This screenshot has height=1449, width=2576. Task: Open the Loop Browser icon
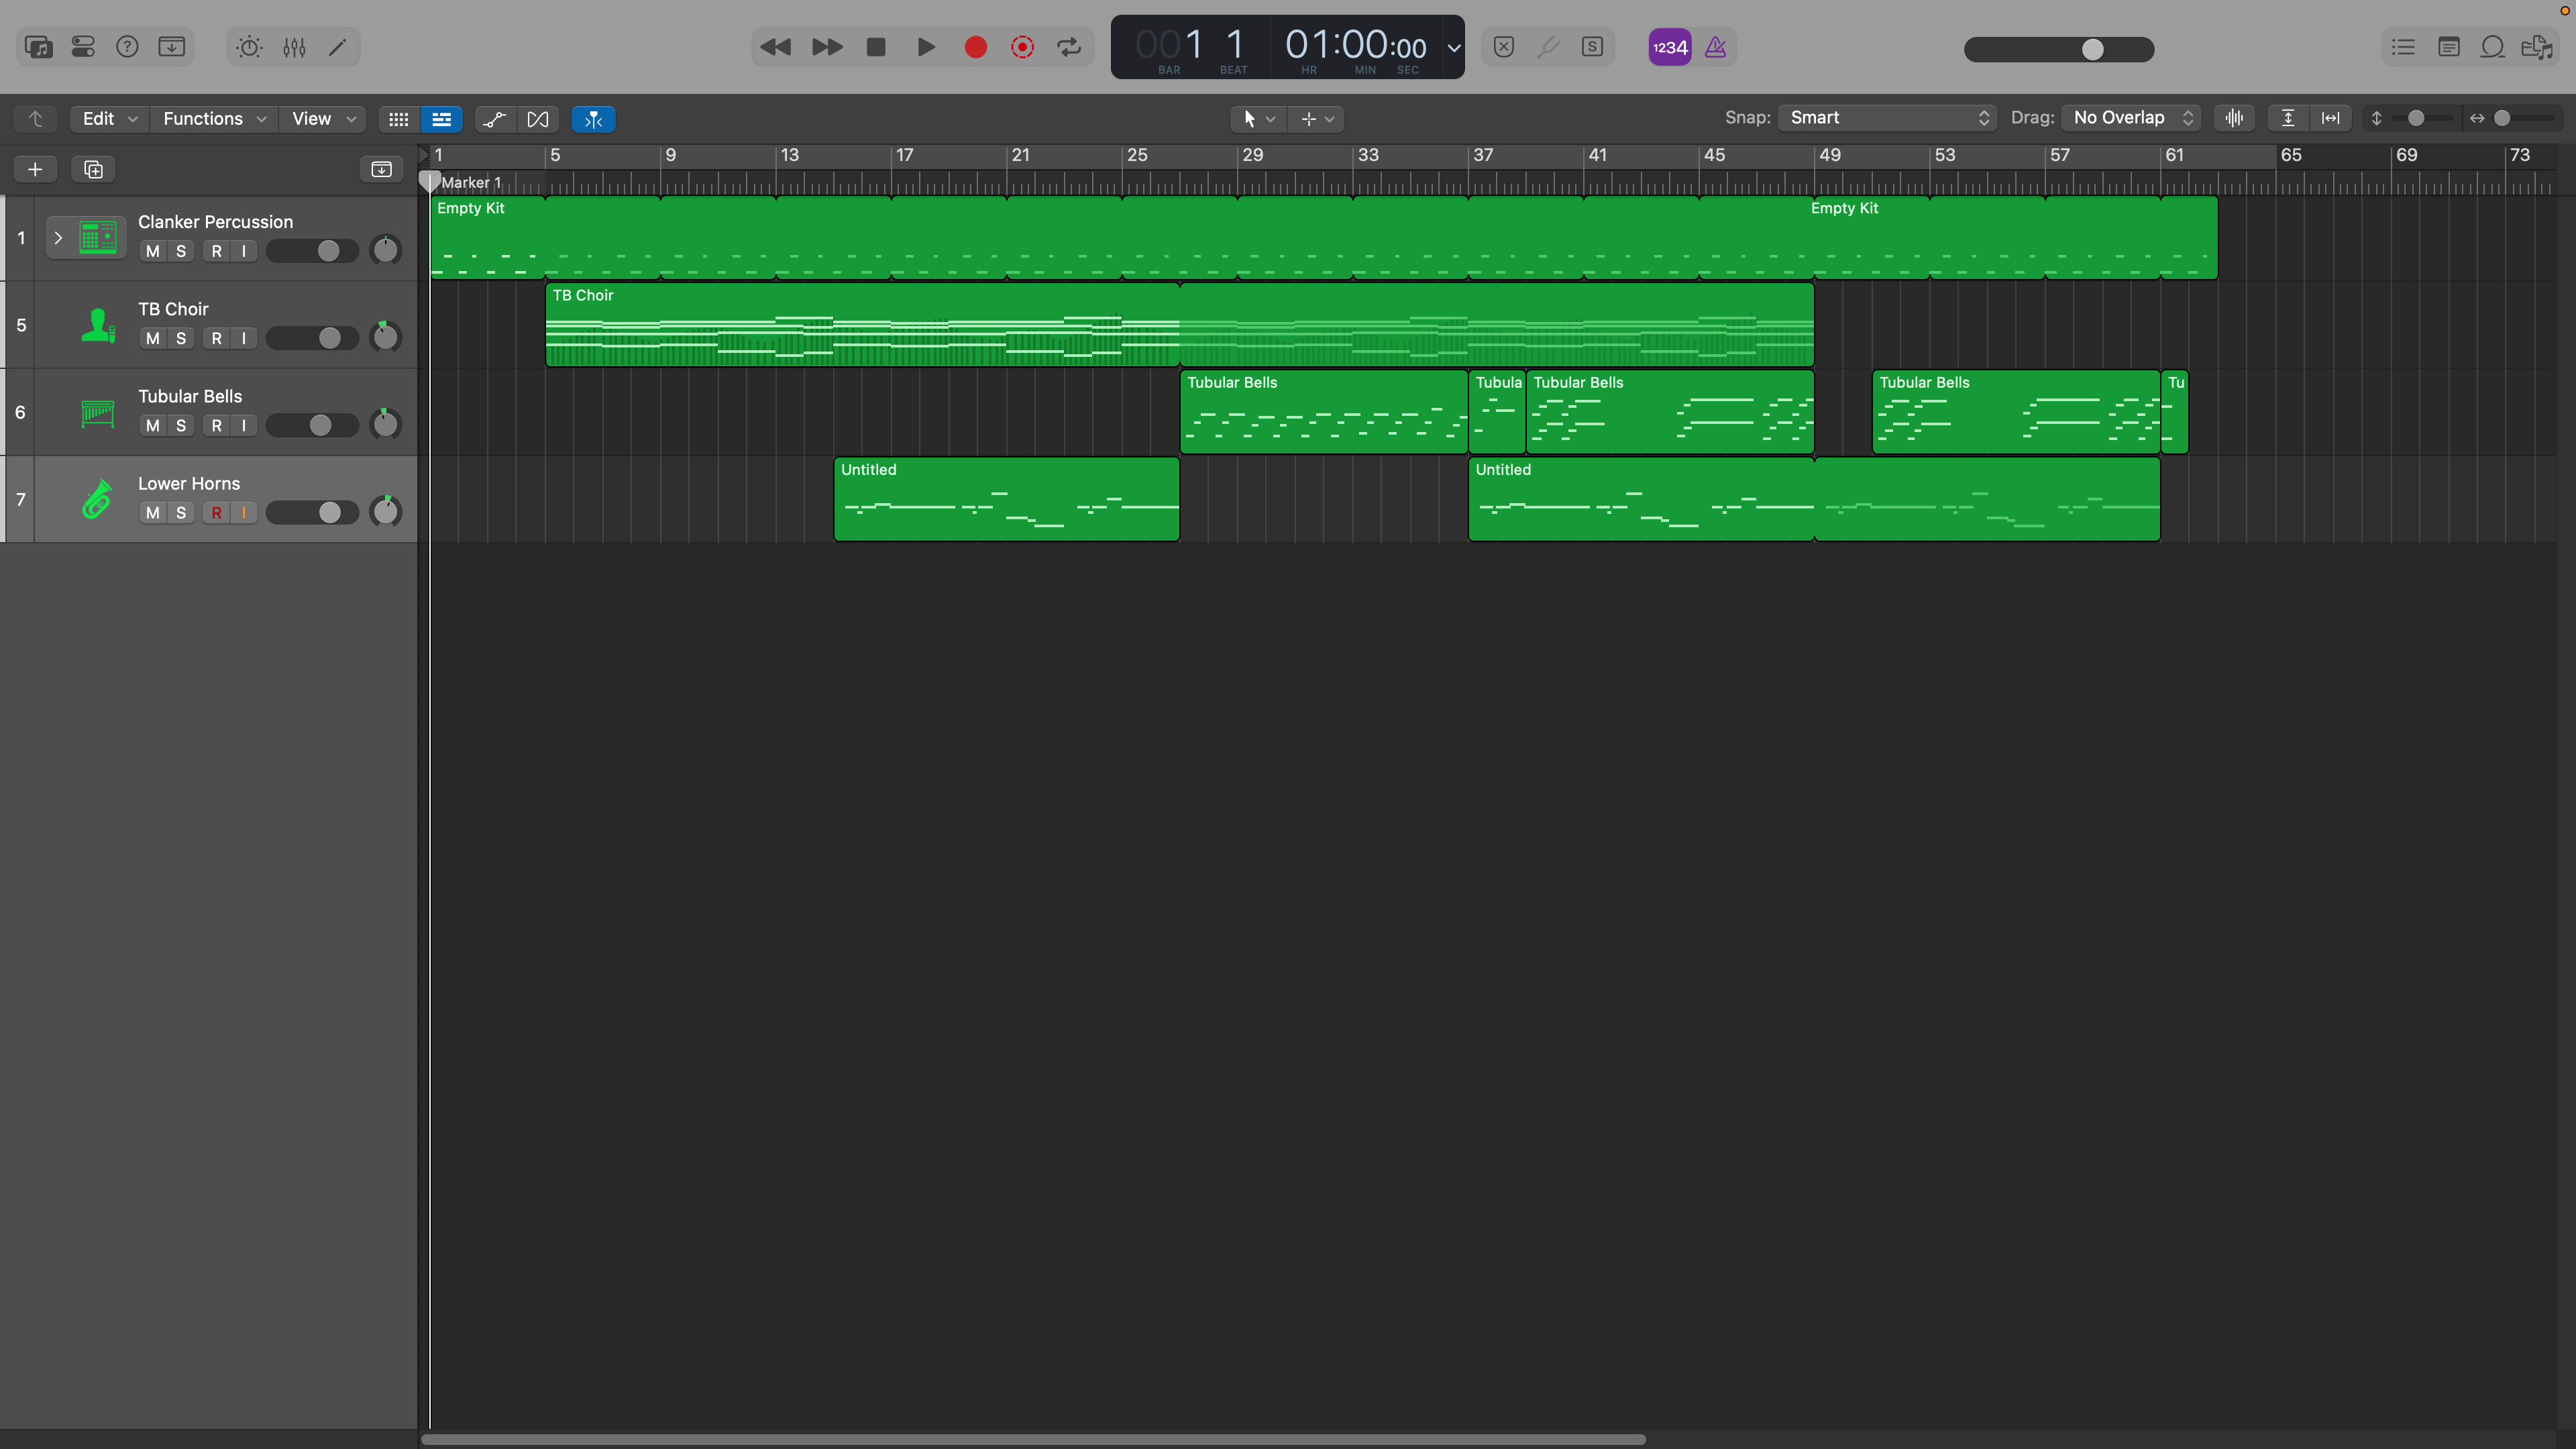pyautogui.click(x=2493, y=47)
